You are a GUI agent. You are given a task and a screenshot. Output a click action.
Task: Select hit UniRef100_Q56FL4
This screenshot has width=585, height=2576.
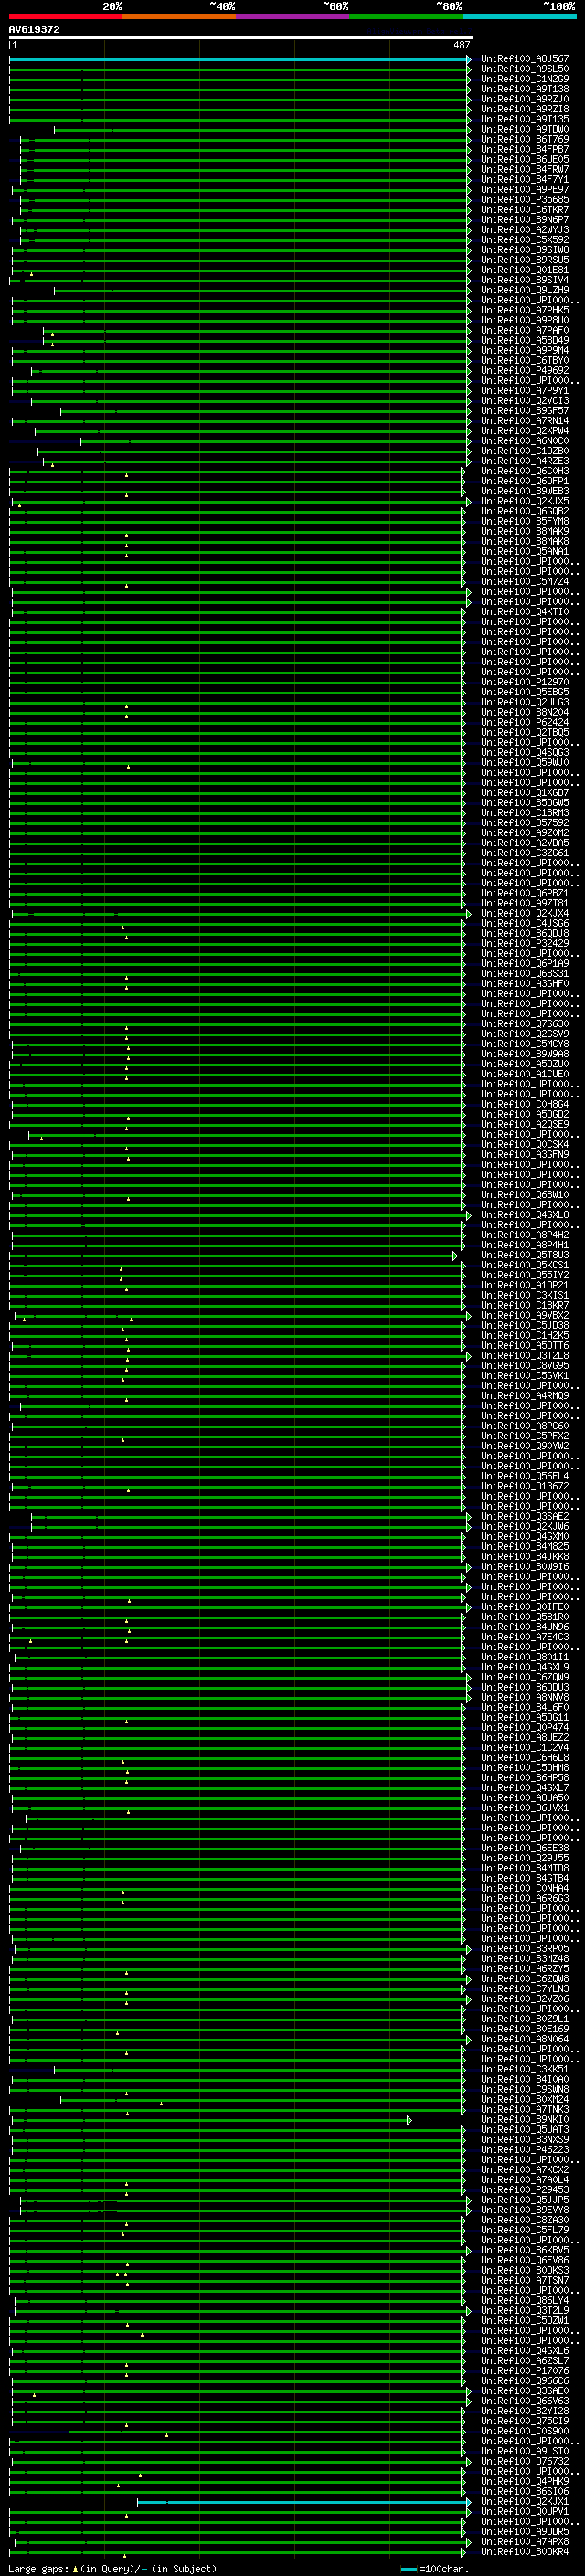coord(525,1476)
